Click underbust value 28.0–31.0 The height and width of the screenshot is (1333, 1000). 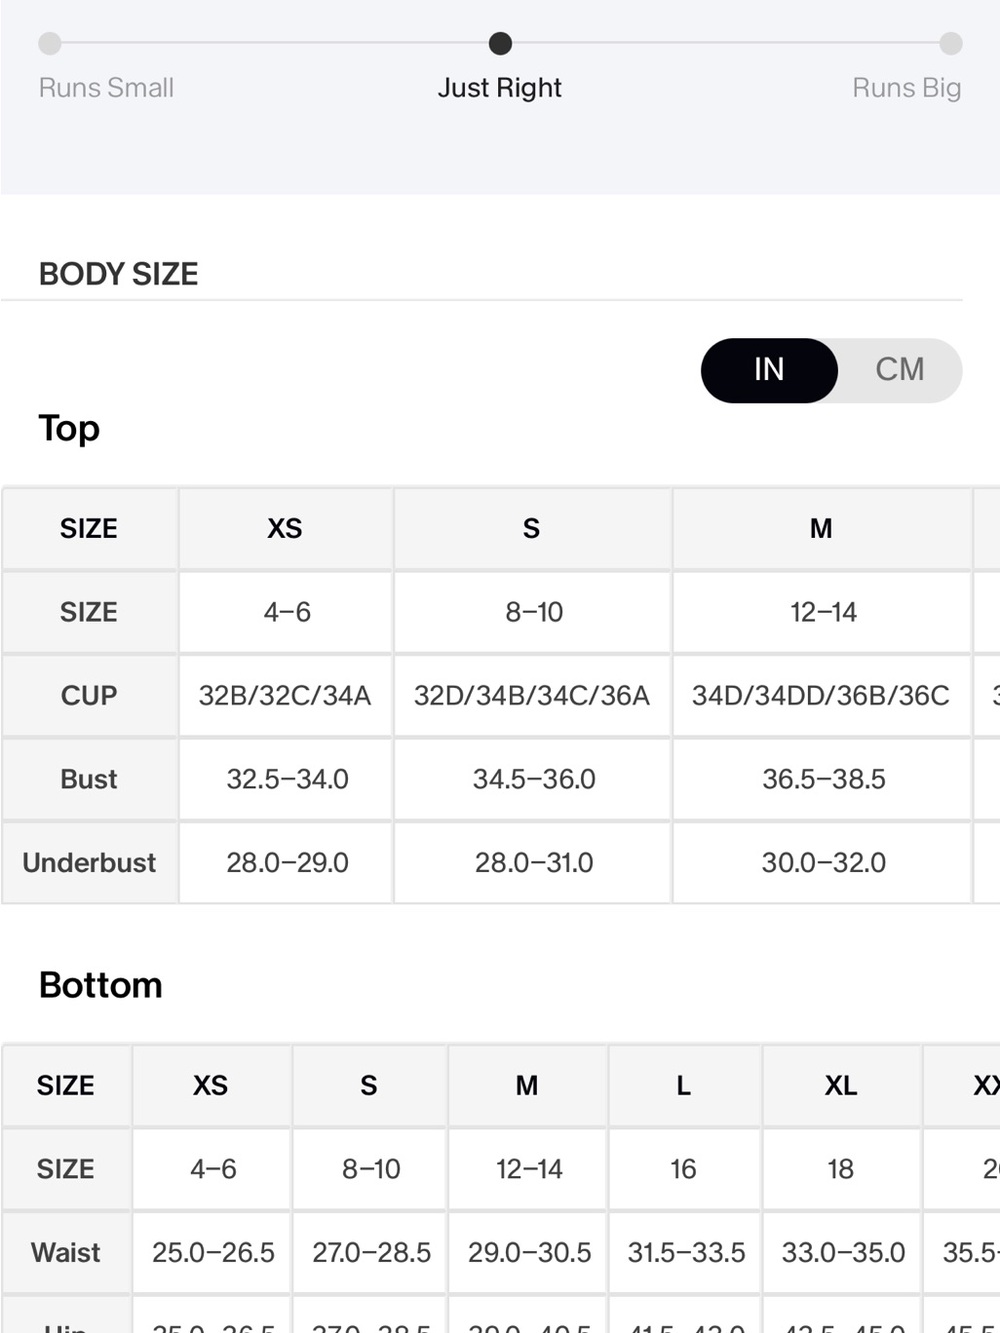(x=534, y=862)
